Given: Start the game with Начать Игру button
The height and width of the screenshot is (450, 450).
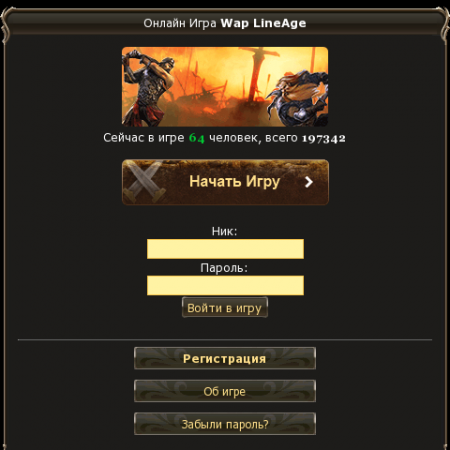Looking at the screenshot, I should click(225, 182).
